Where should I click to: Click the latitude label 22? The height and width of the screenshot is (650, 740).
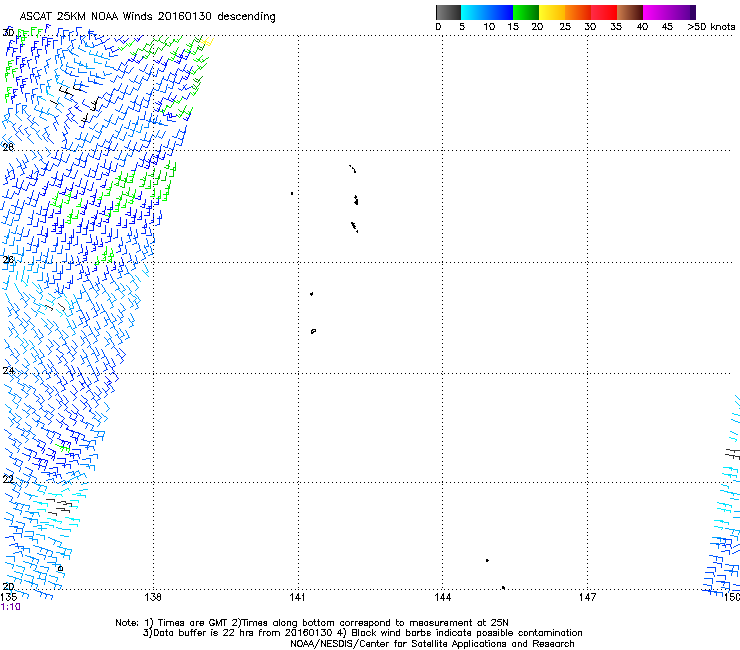[x=8, y=479]
